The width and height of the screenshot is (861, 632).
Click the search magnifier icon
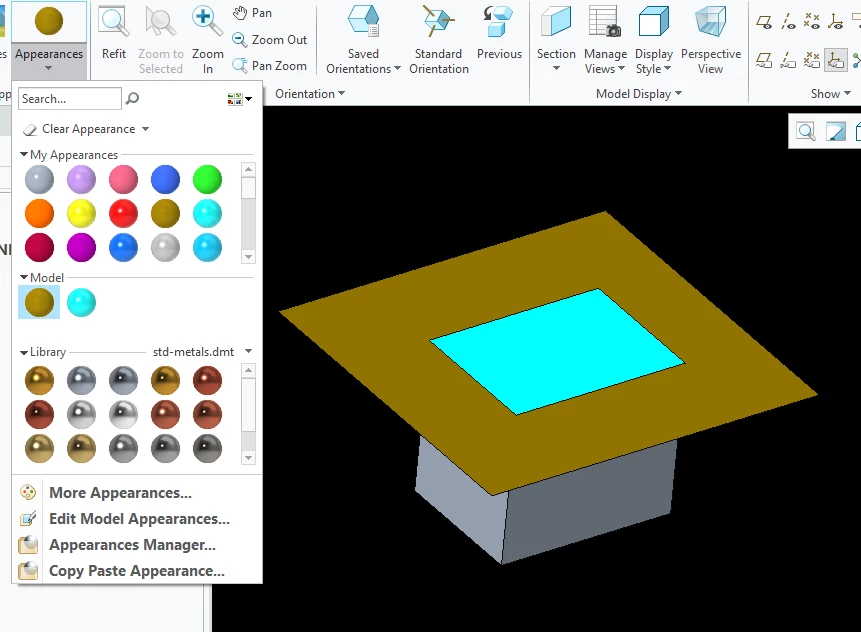click(132, 98)
